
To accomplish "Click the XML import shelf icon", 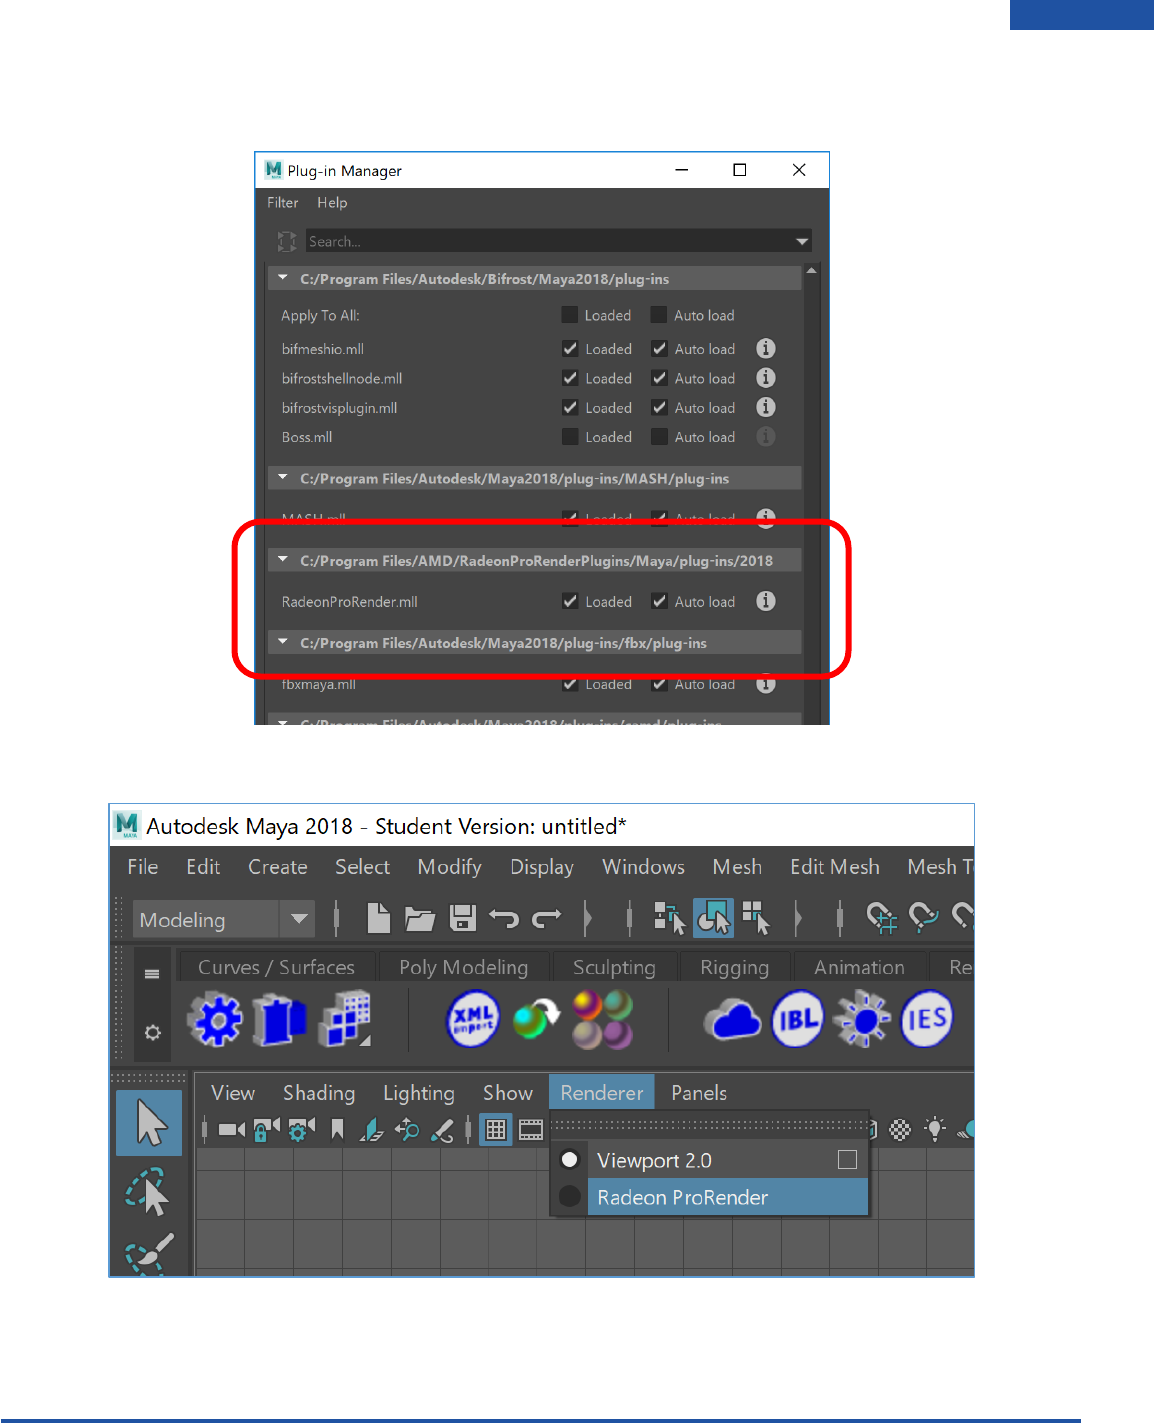I will click(473, 1020).
